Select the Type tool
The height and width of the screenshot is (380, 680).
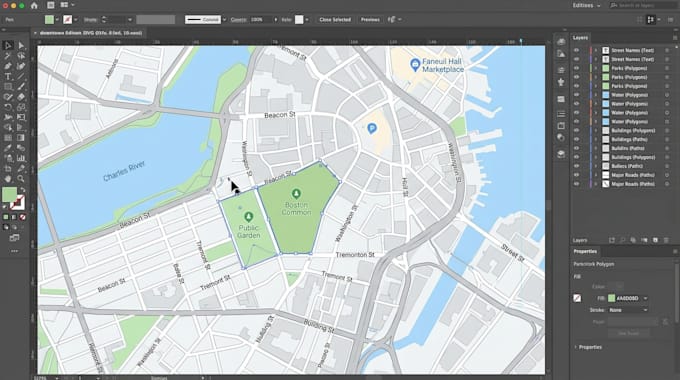[x=8, y=76]
